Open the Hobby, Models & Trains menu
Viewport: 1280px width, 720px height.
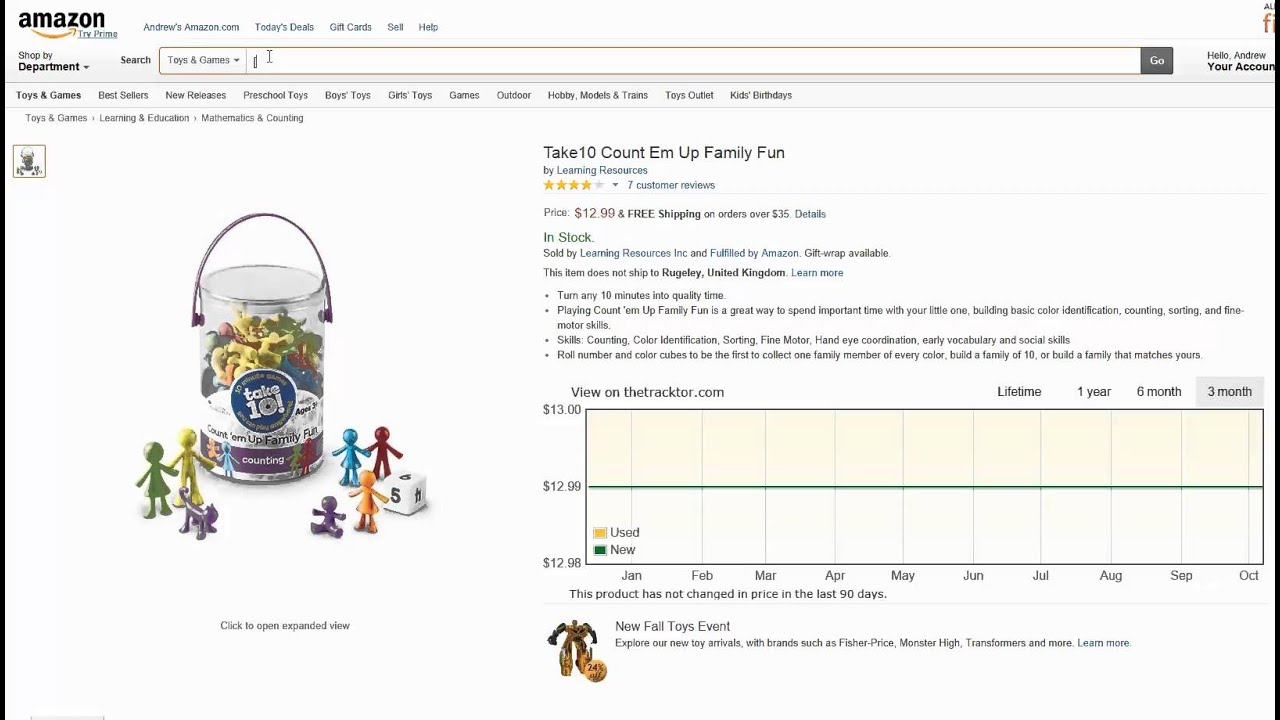[x=597, y=95]
